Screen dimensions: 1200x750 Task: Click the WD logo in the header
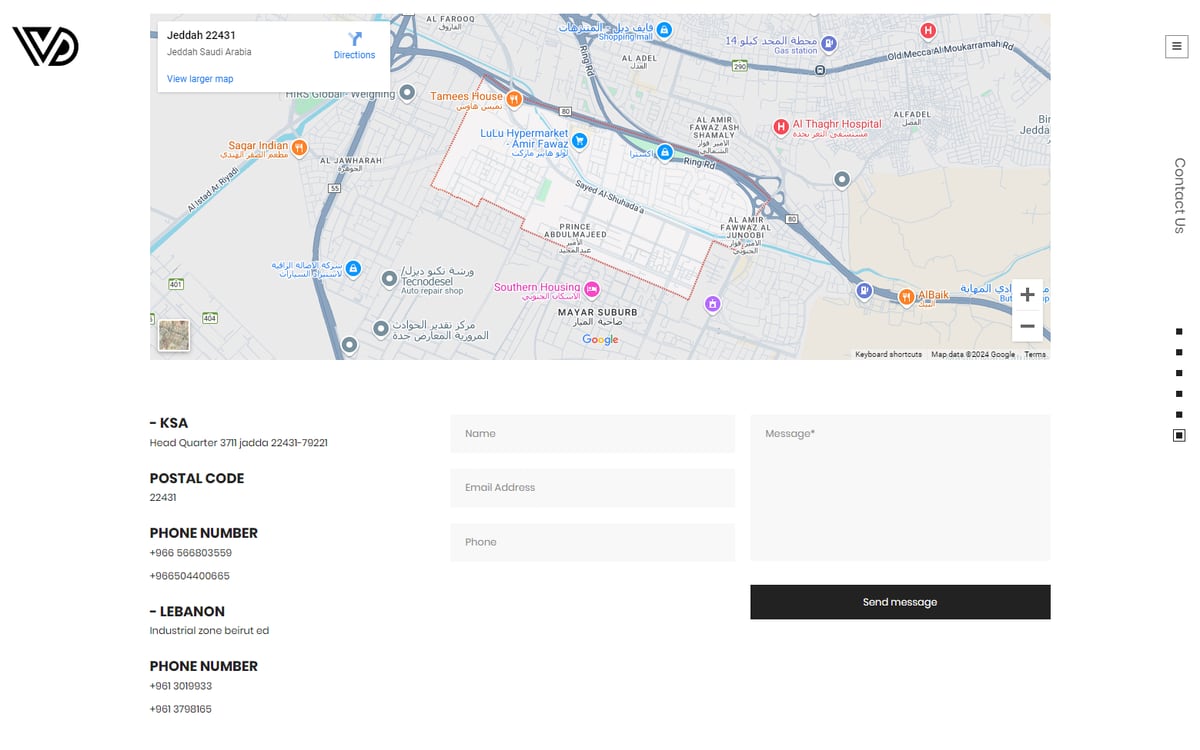click(45, 46)
